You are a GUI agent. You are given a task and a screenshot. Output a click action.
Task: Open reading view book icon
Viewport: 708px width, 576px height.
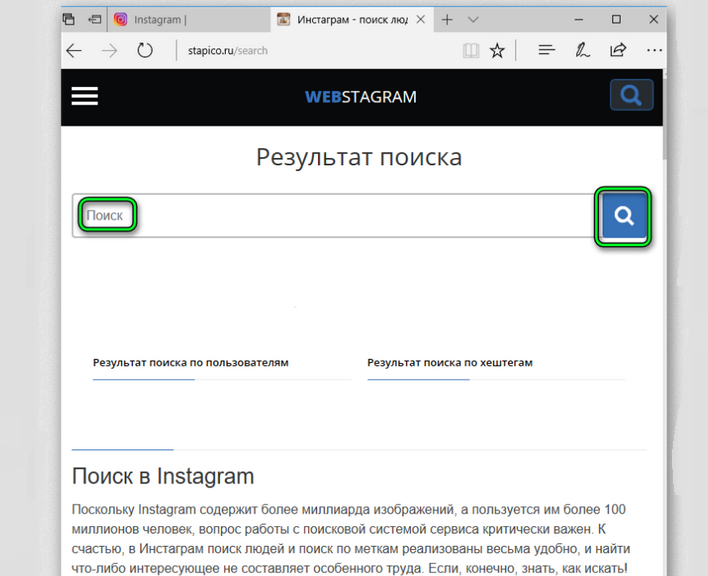click(x=470, y=51)
